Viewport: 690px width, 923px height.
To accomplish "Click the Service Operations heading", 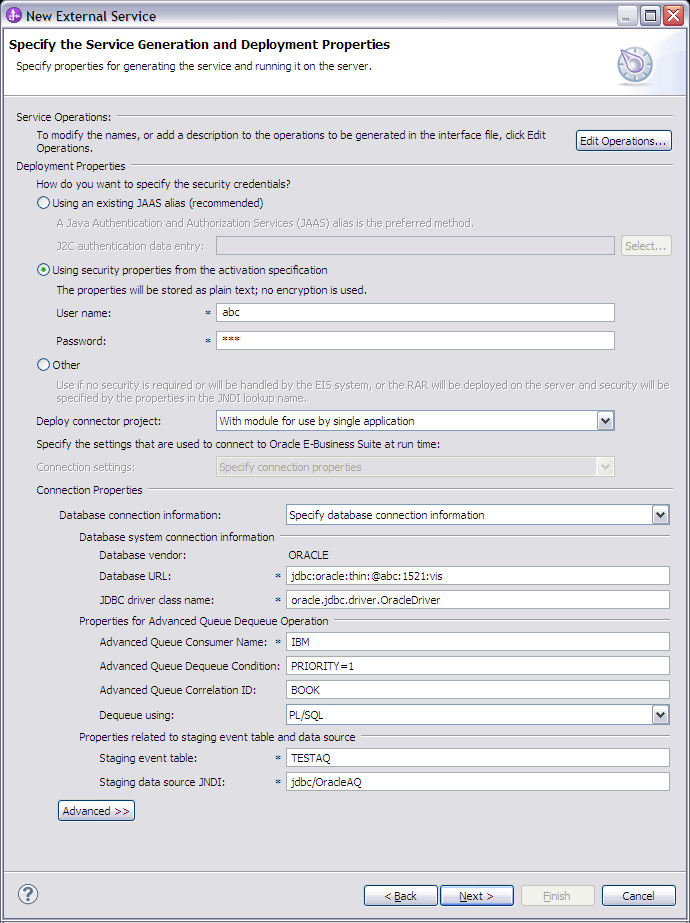I will pyautogui.click(x=64, y=117).
